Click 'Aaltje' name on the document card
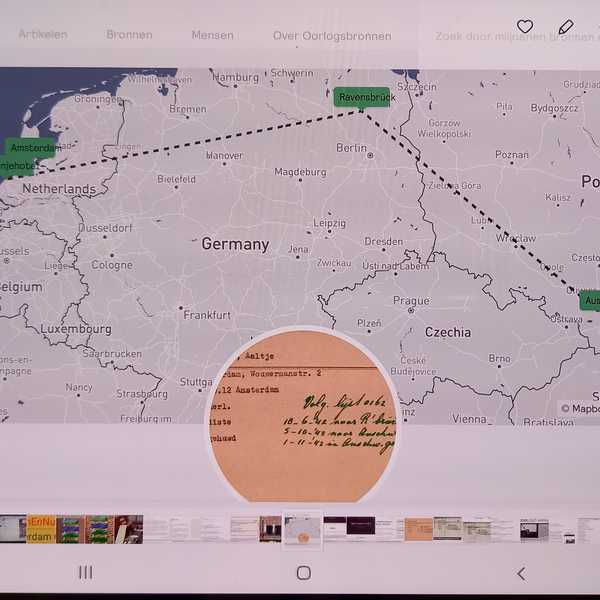The image size is (600, 600). point(259,356)
